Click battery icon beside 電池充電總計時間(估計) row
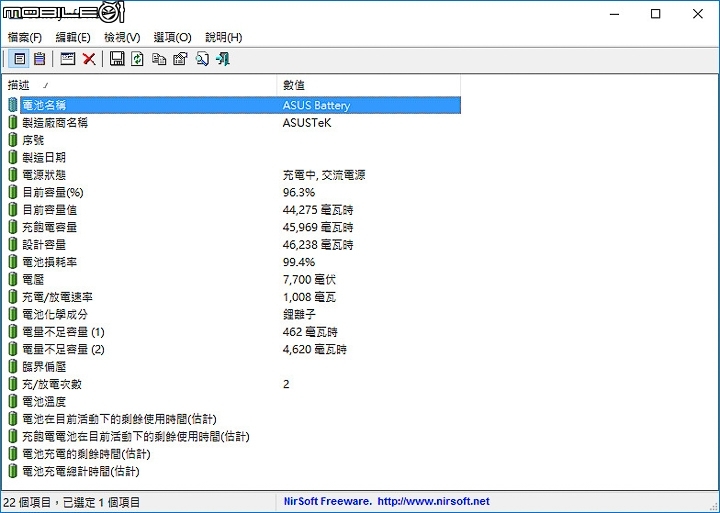The height and width of the screenshot is (513, 720). click(13, 471)
